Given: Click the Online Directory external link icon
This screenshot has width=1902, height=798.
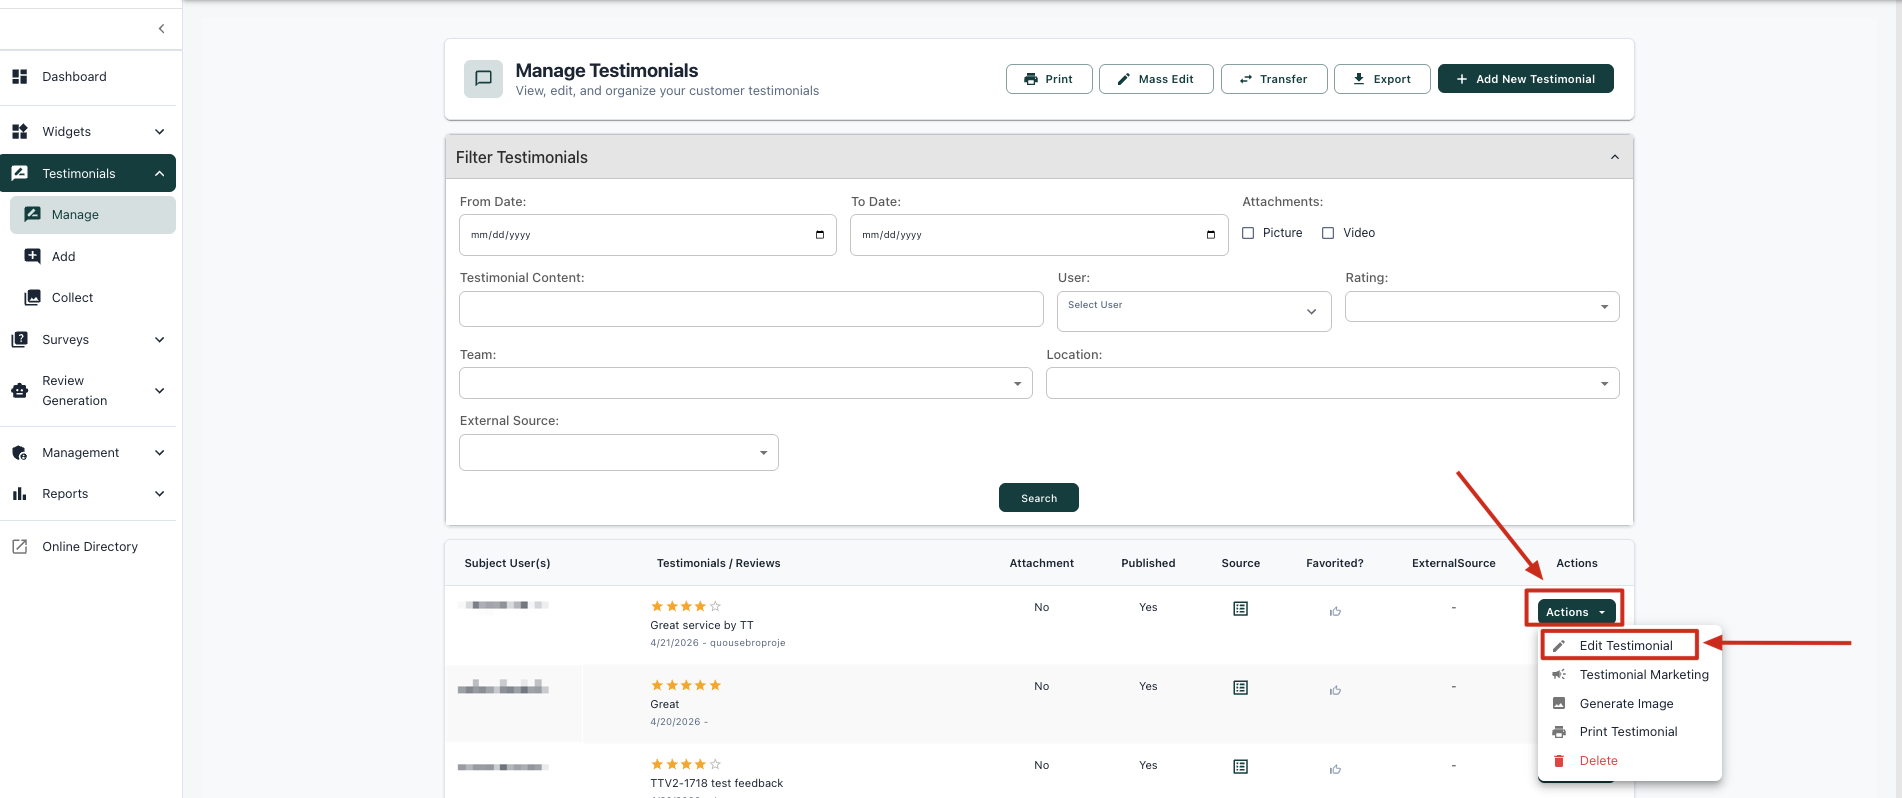Looking at the screenshot, I should (x=20, y=547).
